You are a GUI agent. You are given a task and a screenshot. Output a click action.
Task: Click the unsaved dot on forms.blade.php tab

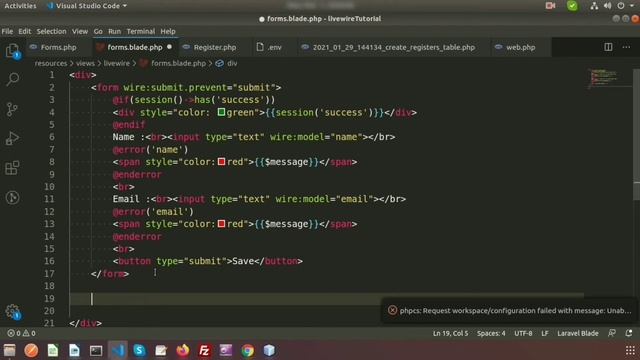click(169, 47)
